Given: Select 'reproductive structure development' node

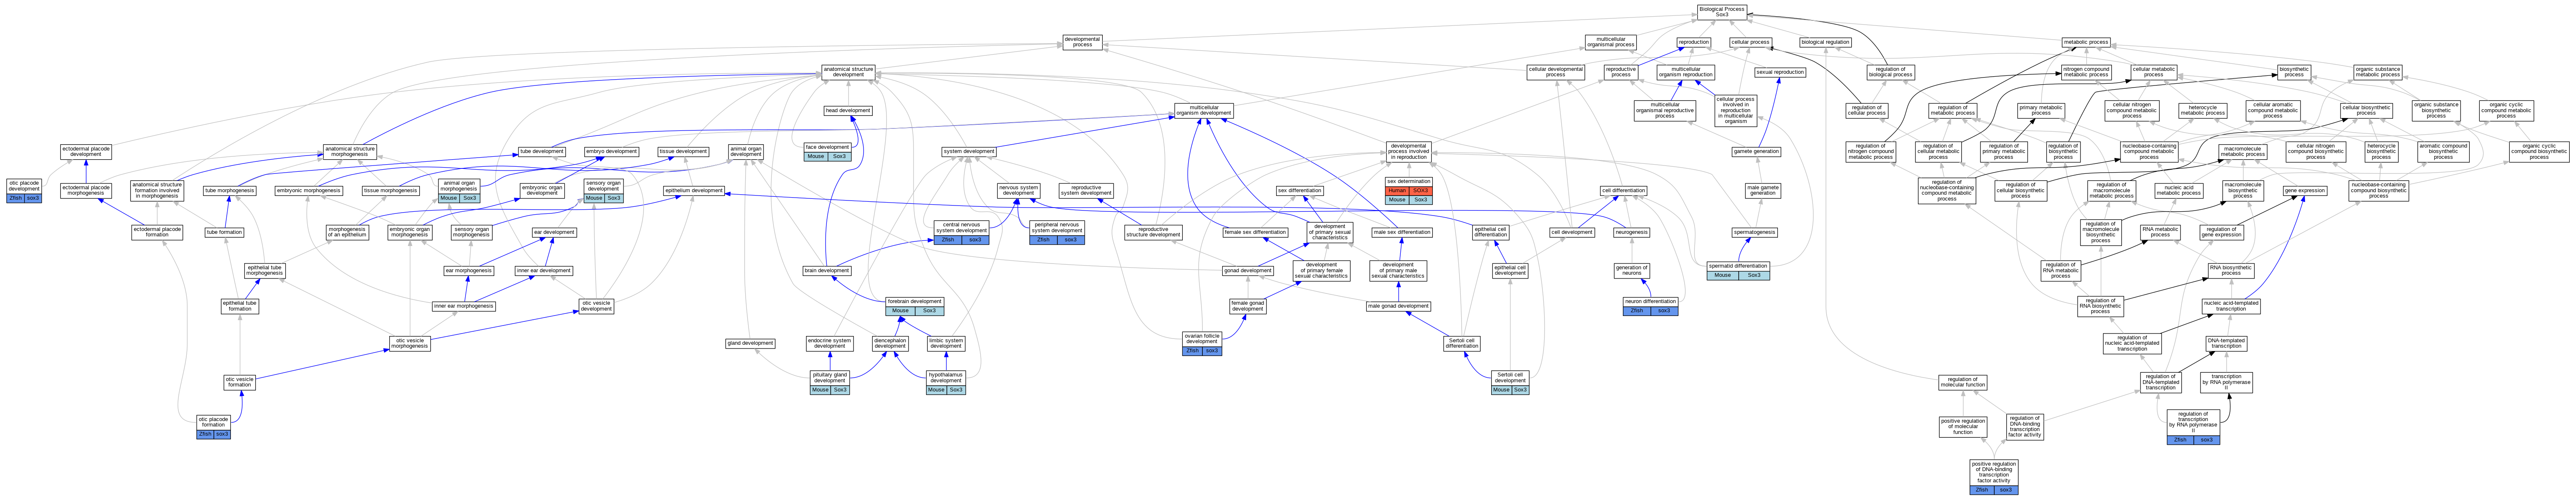Looking at the screenshot, I should 1153,232.
